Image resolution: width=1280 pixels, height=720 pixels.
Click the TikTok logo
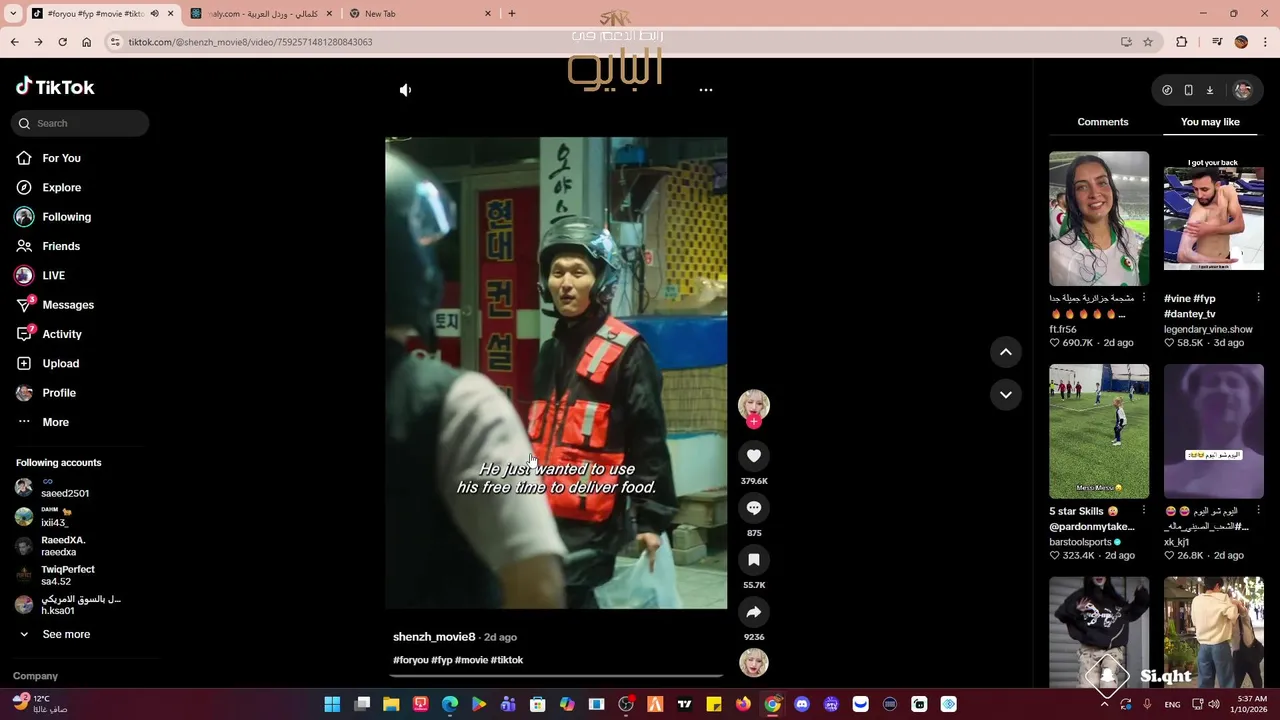coord(55,87)
